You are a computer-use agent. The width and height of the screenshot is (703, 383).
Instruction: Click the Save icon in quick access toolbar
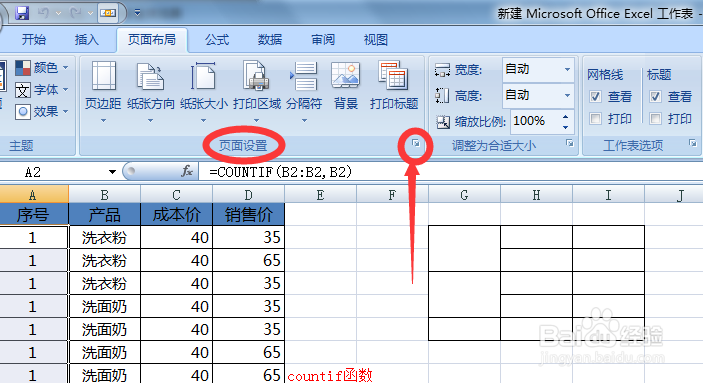pos(22,13)
